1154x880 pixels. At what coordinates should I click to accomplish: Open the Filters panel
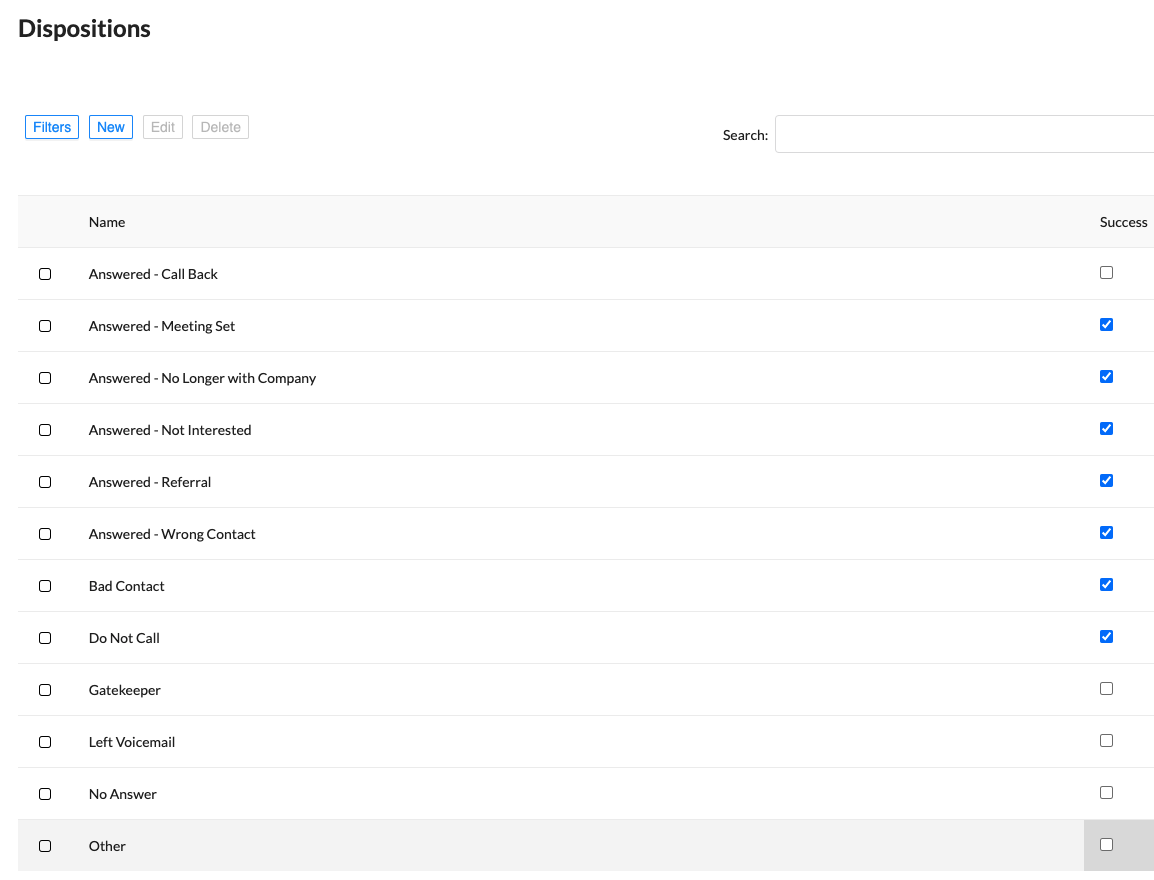click(x=52, y=127)
